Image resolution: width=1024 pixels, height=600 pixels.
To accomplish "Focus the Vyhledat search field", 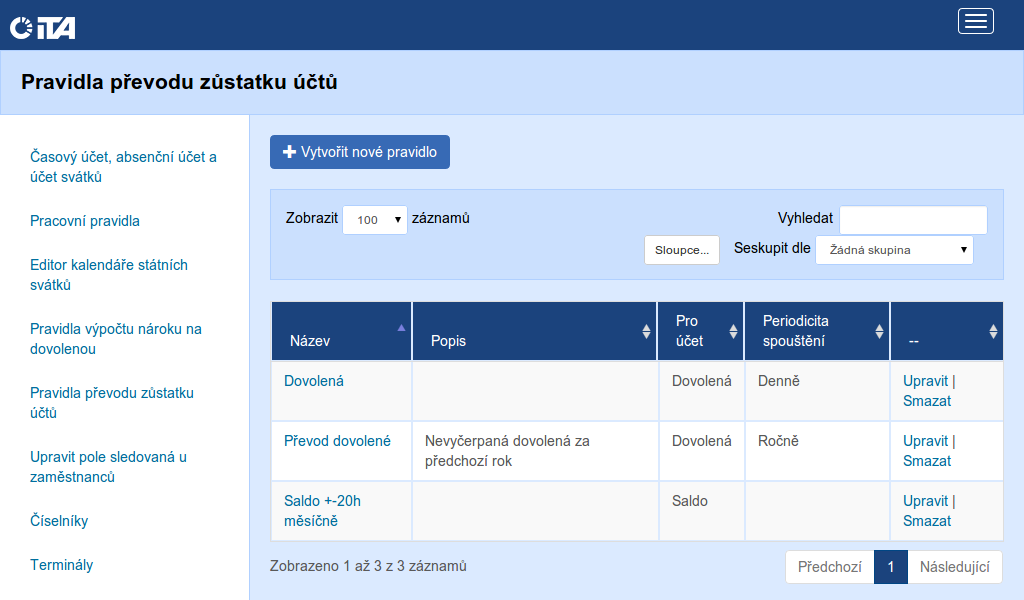I will point(912,220).
